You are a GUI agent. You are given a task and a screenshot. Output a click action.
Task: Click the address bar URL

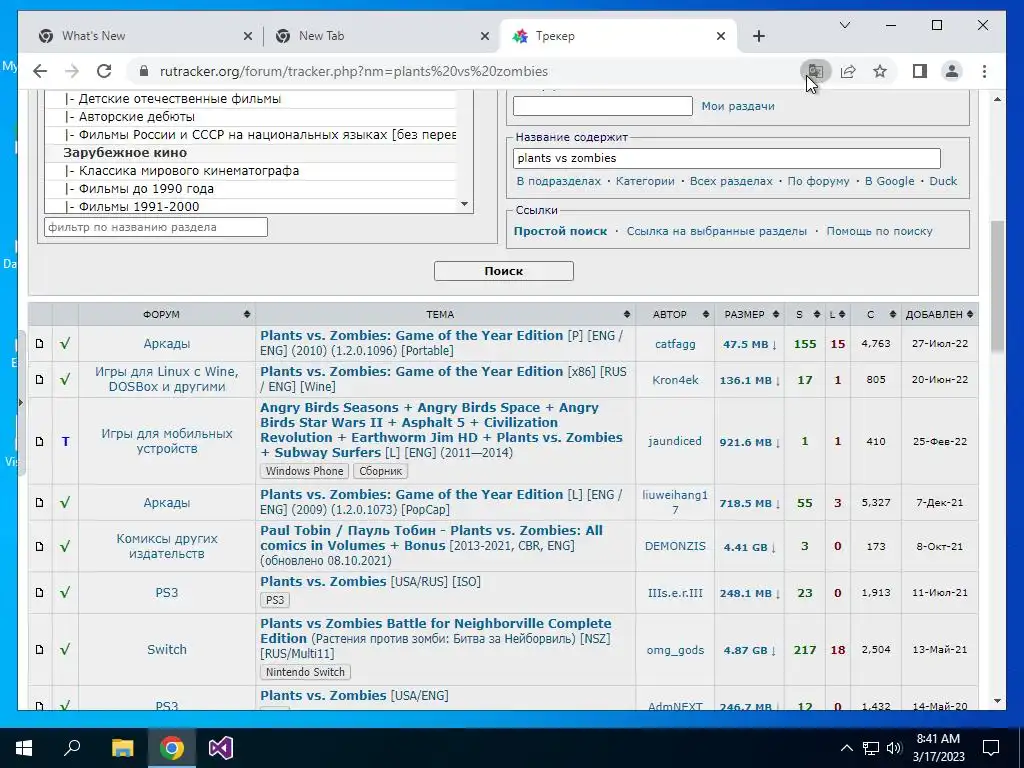point(353,71)
